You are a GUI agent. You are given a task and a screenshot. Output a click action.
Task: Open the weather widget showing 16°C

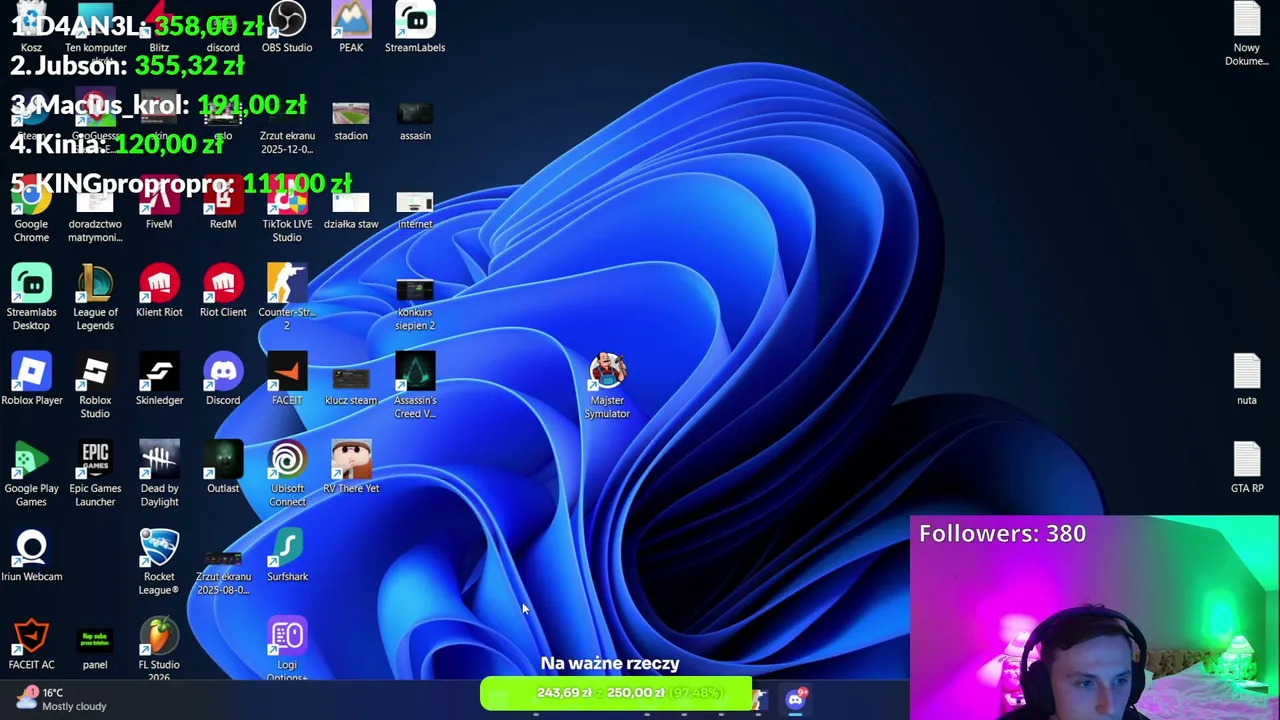(60, 699)
